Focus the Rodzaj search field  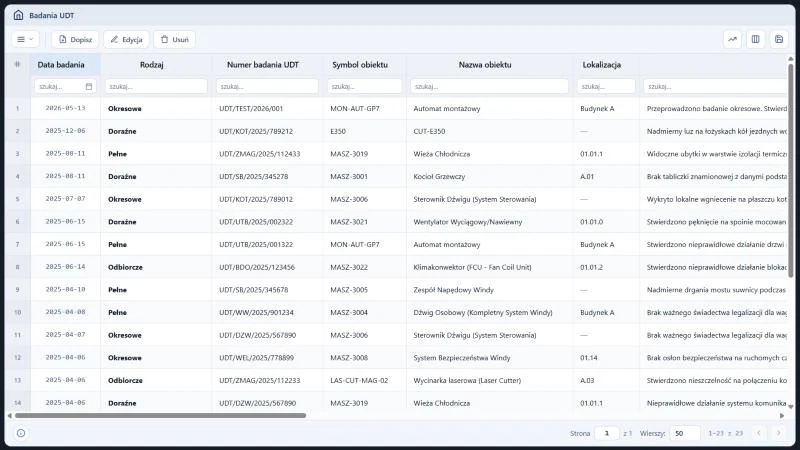[x=156, y=86]
